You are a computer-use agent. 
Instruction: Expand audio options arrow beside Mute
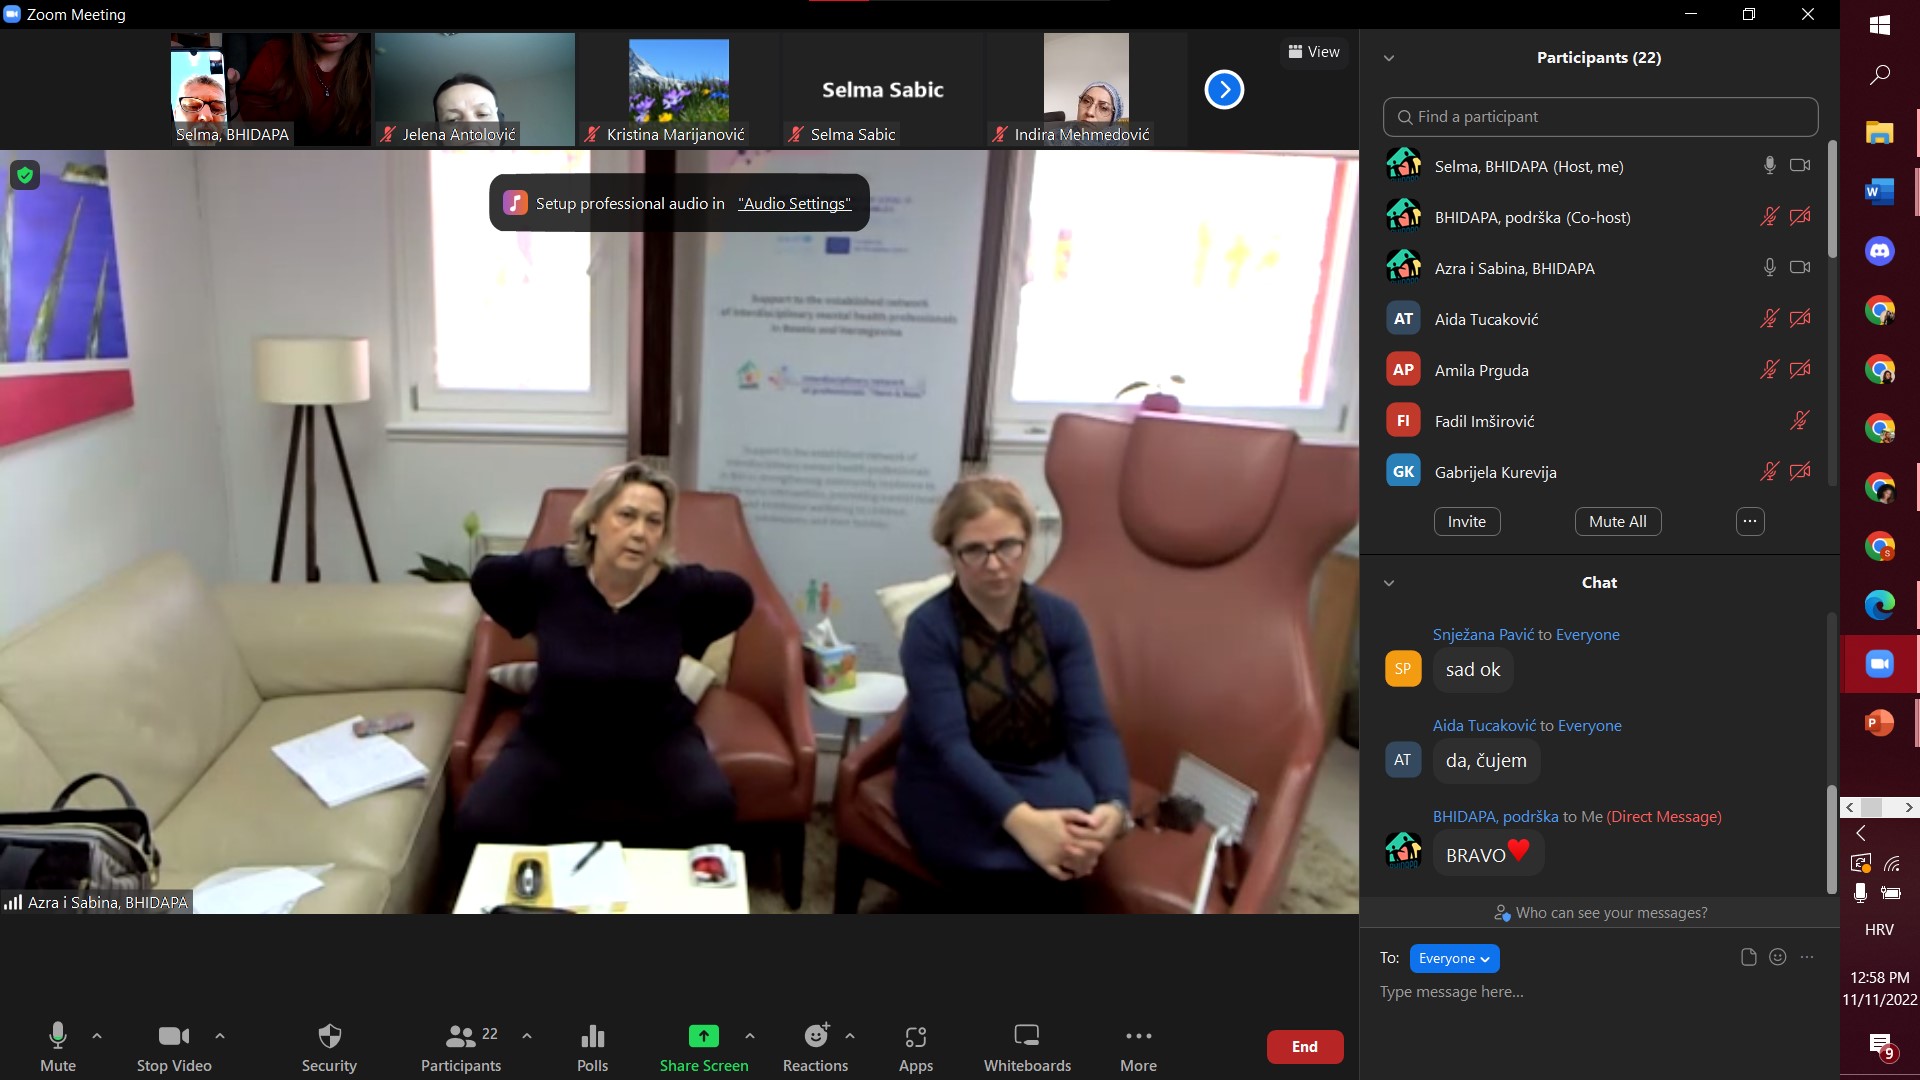97,1036
